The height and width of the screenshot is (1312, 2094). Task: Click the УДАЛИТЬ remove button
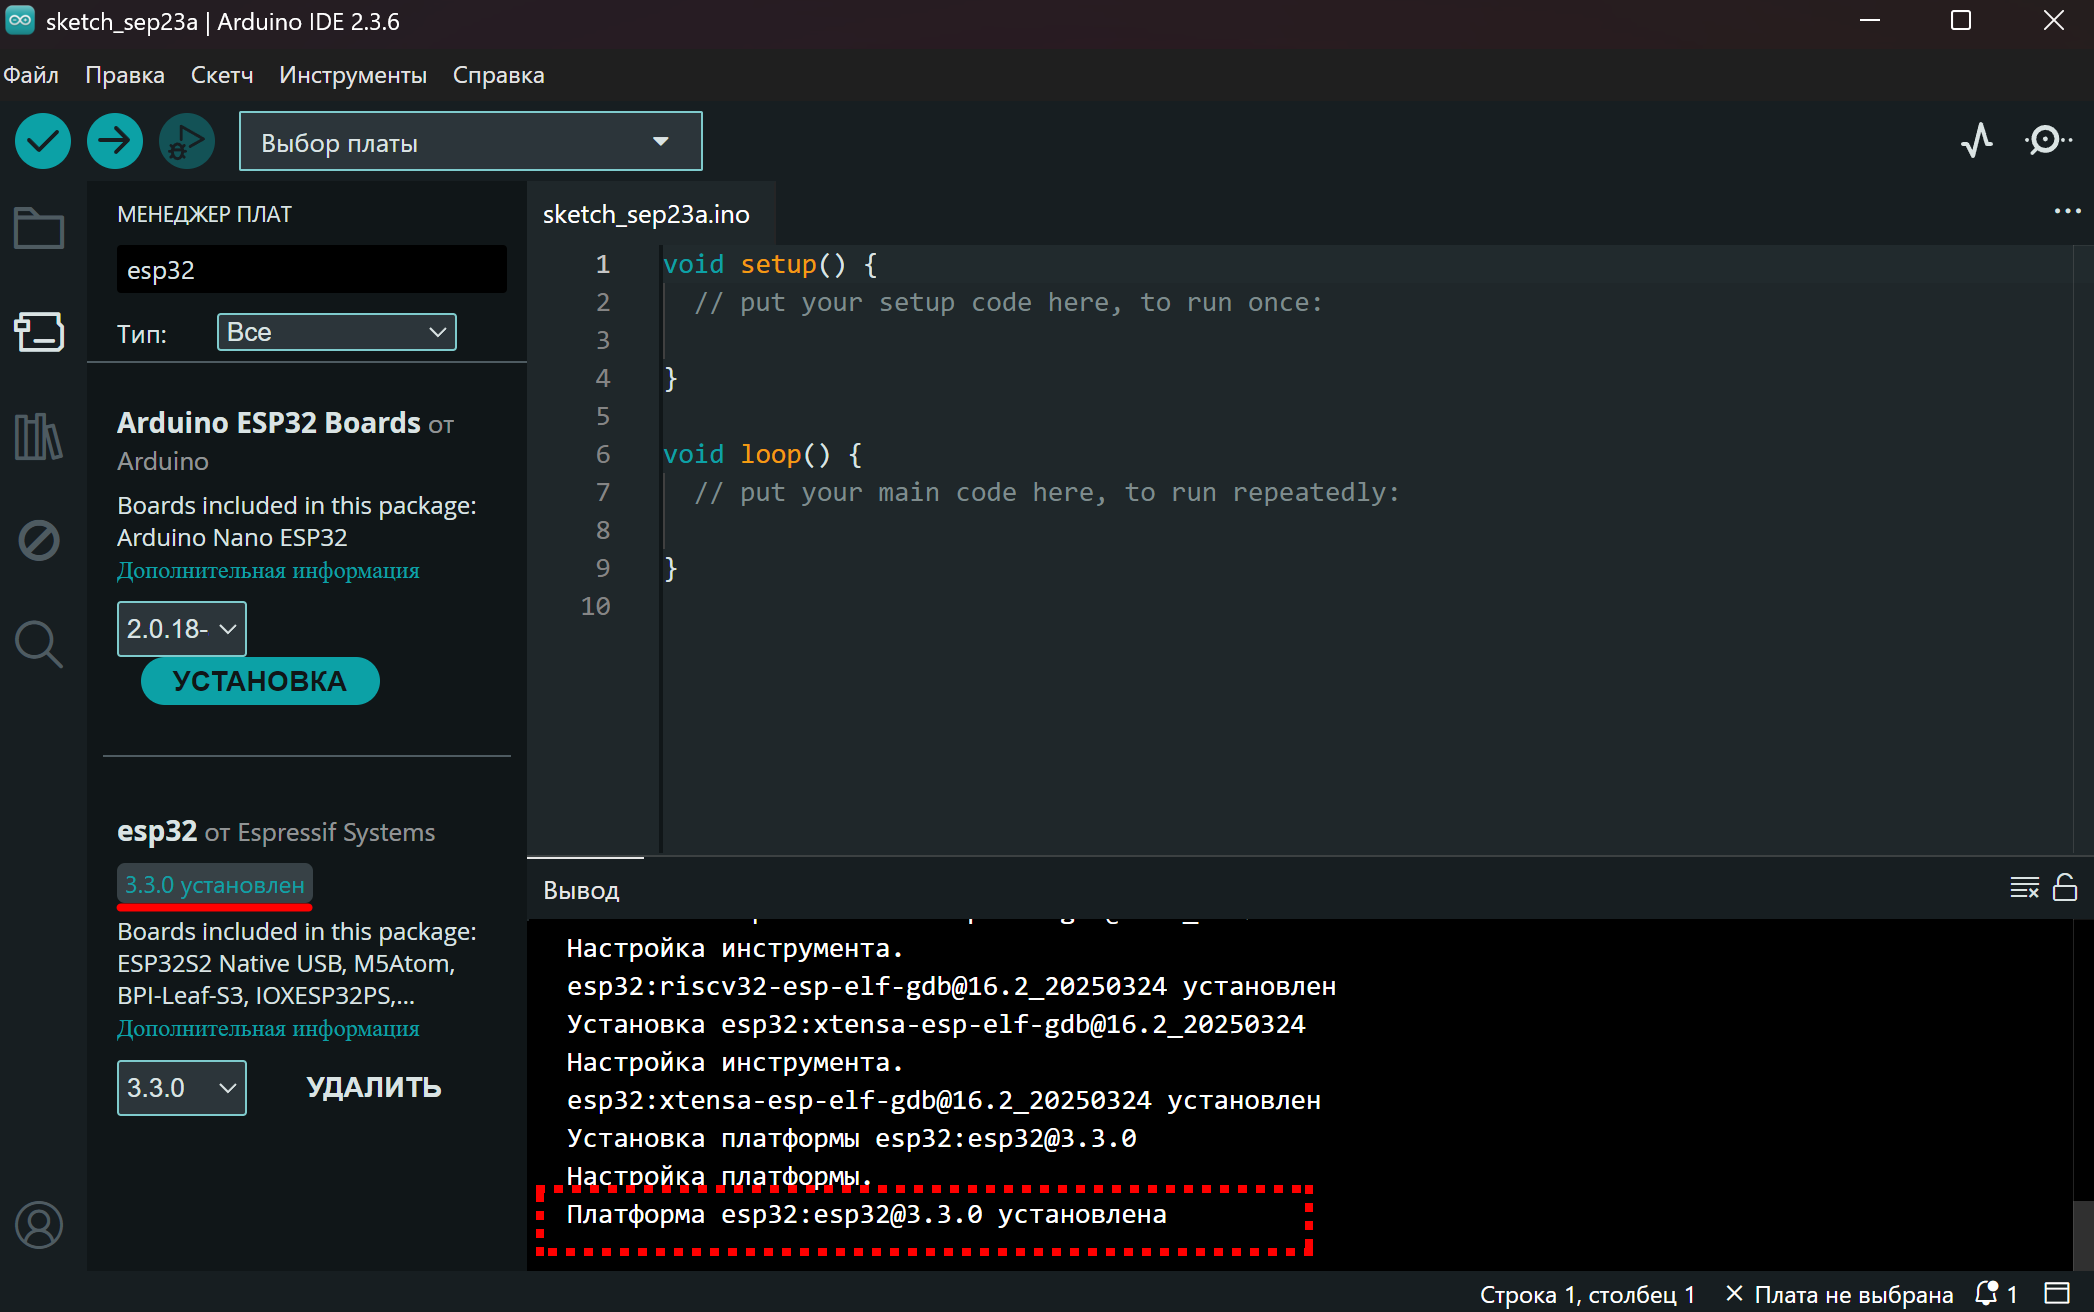pos(373,1087)
